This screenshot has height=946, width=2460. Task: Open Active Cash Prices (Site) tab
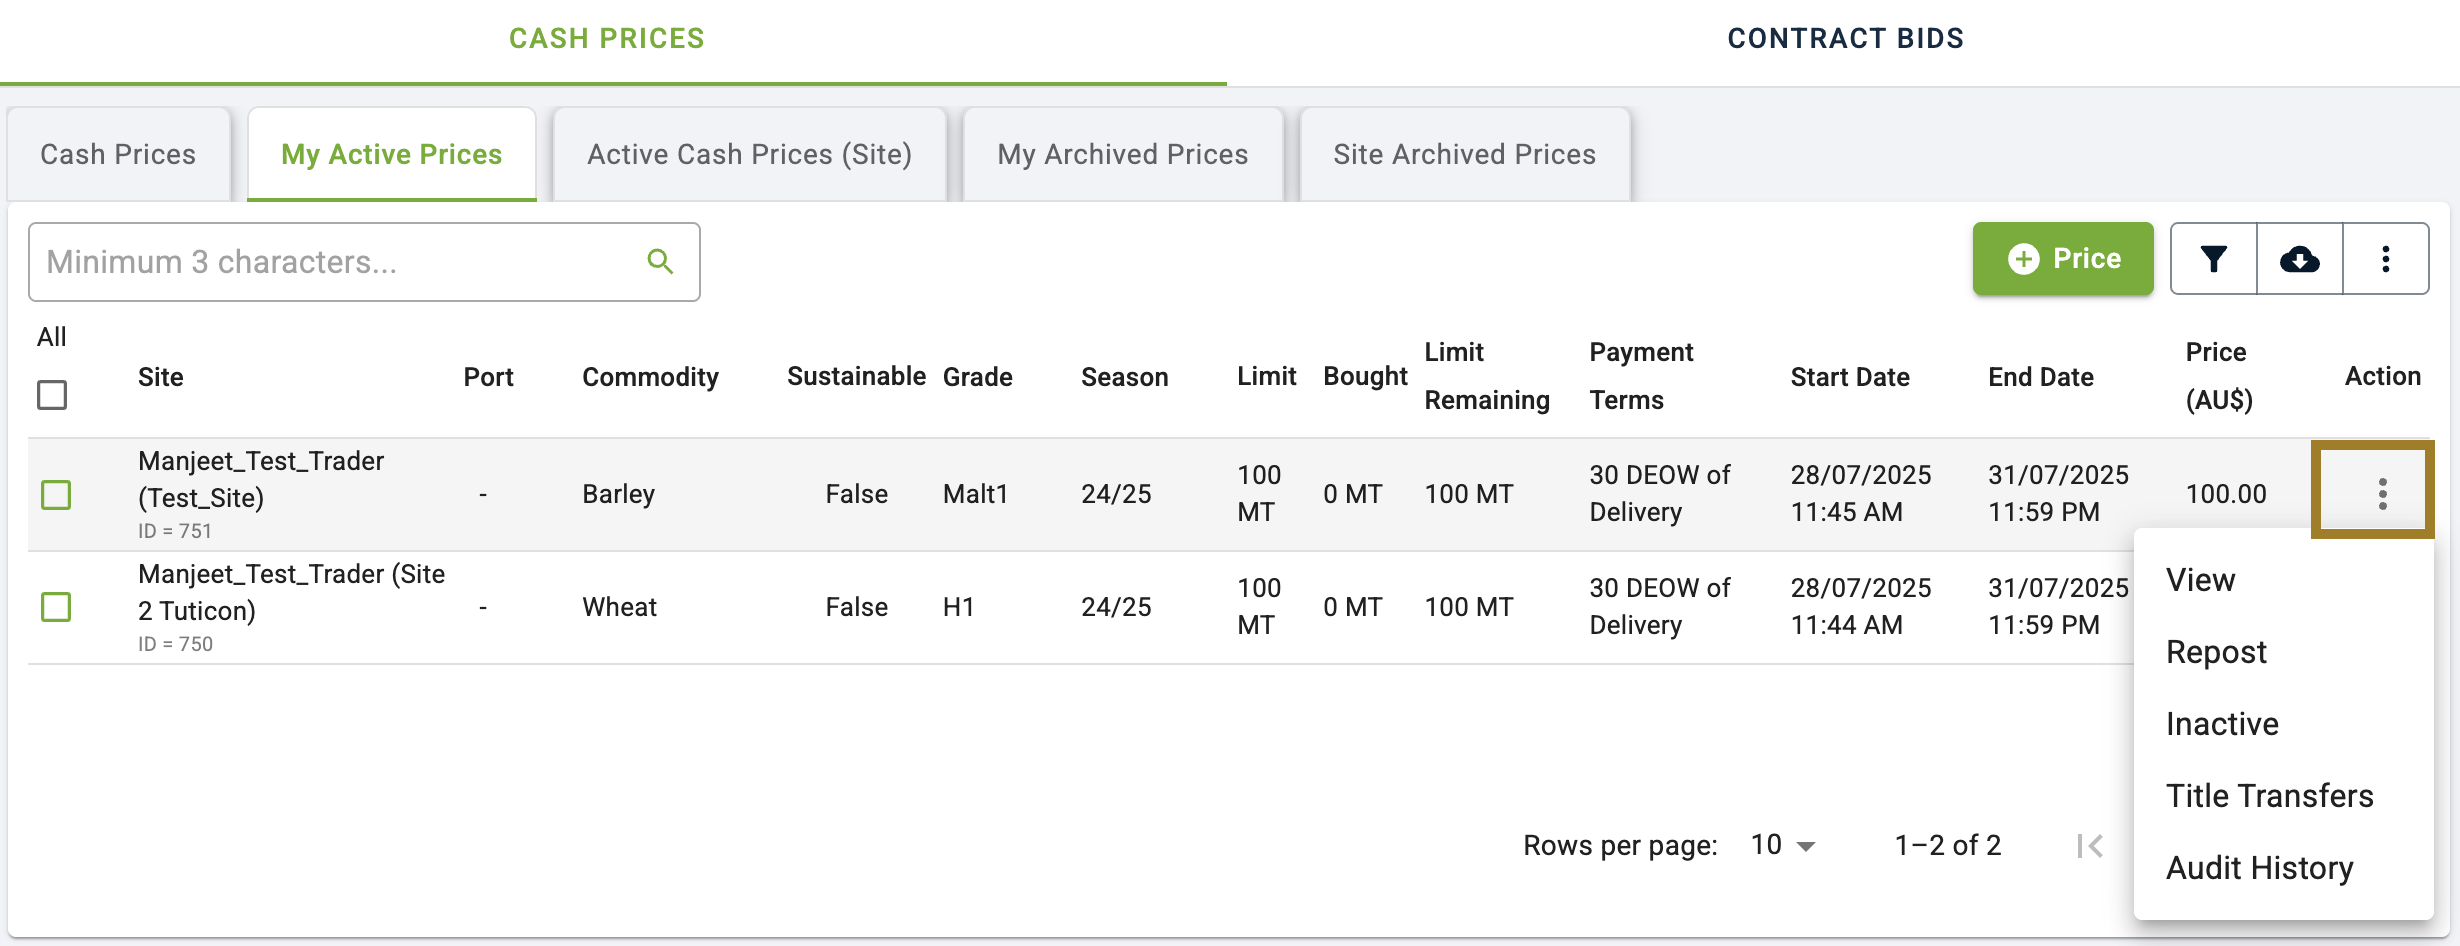(750, 154)
